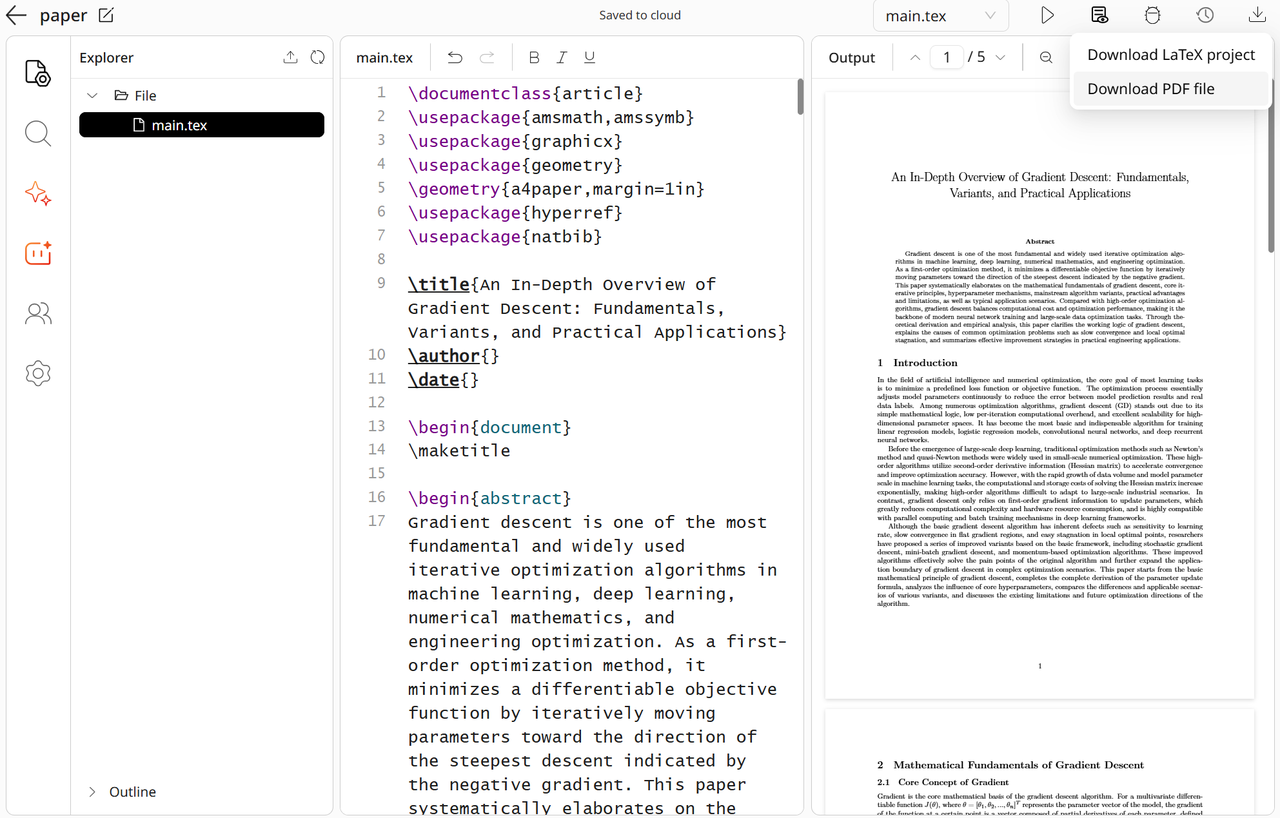Open version history clock icon
1280x818 pixels.
coord(1205,15)
